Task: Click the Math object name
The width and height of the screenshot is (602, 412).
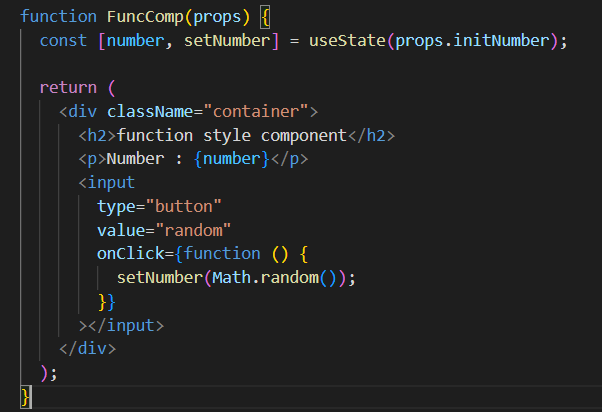Action: pos(232,278)
